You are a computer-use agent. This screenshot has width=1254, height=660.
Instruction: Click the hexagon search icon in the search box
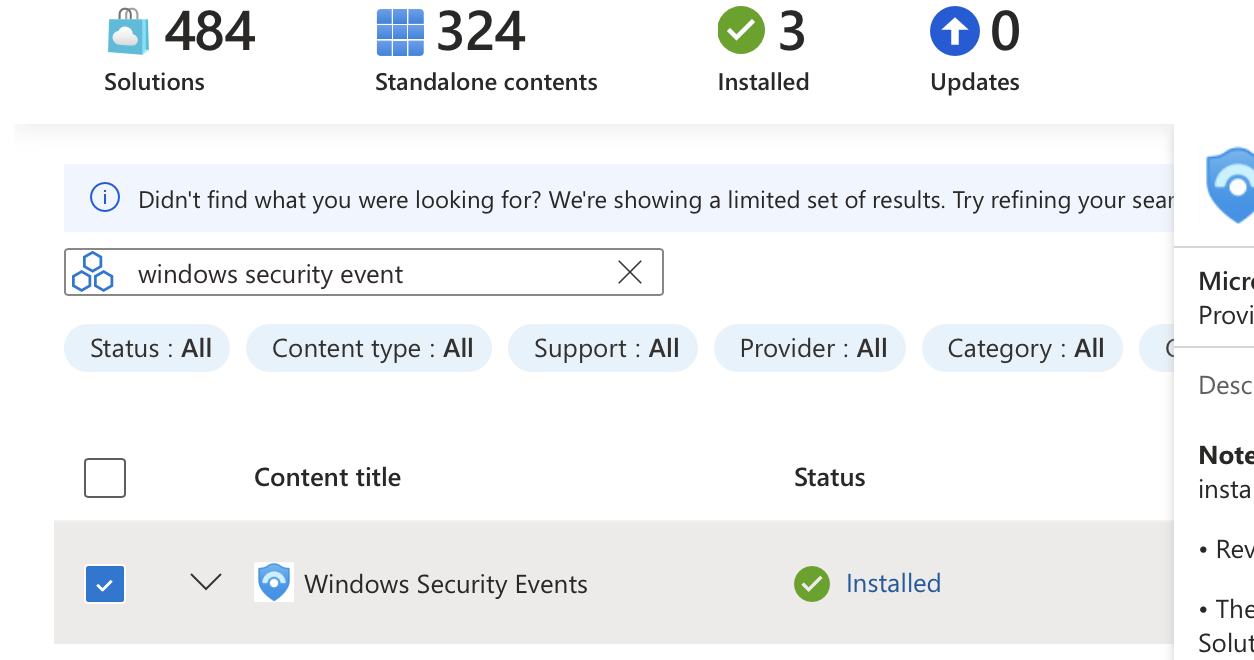pyautogui.click(x=93, y=271)
